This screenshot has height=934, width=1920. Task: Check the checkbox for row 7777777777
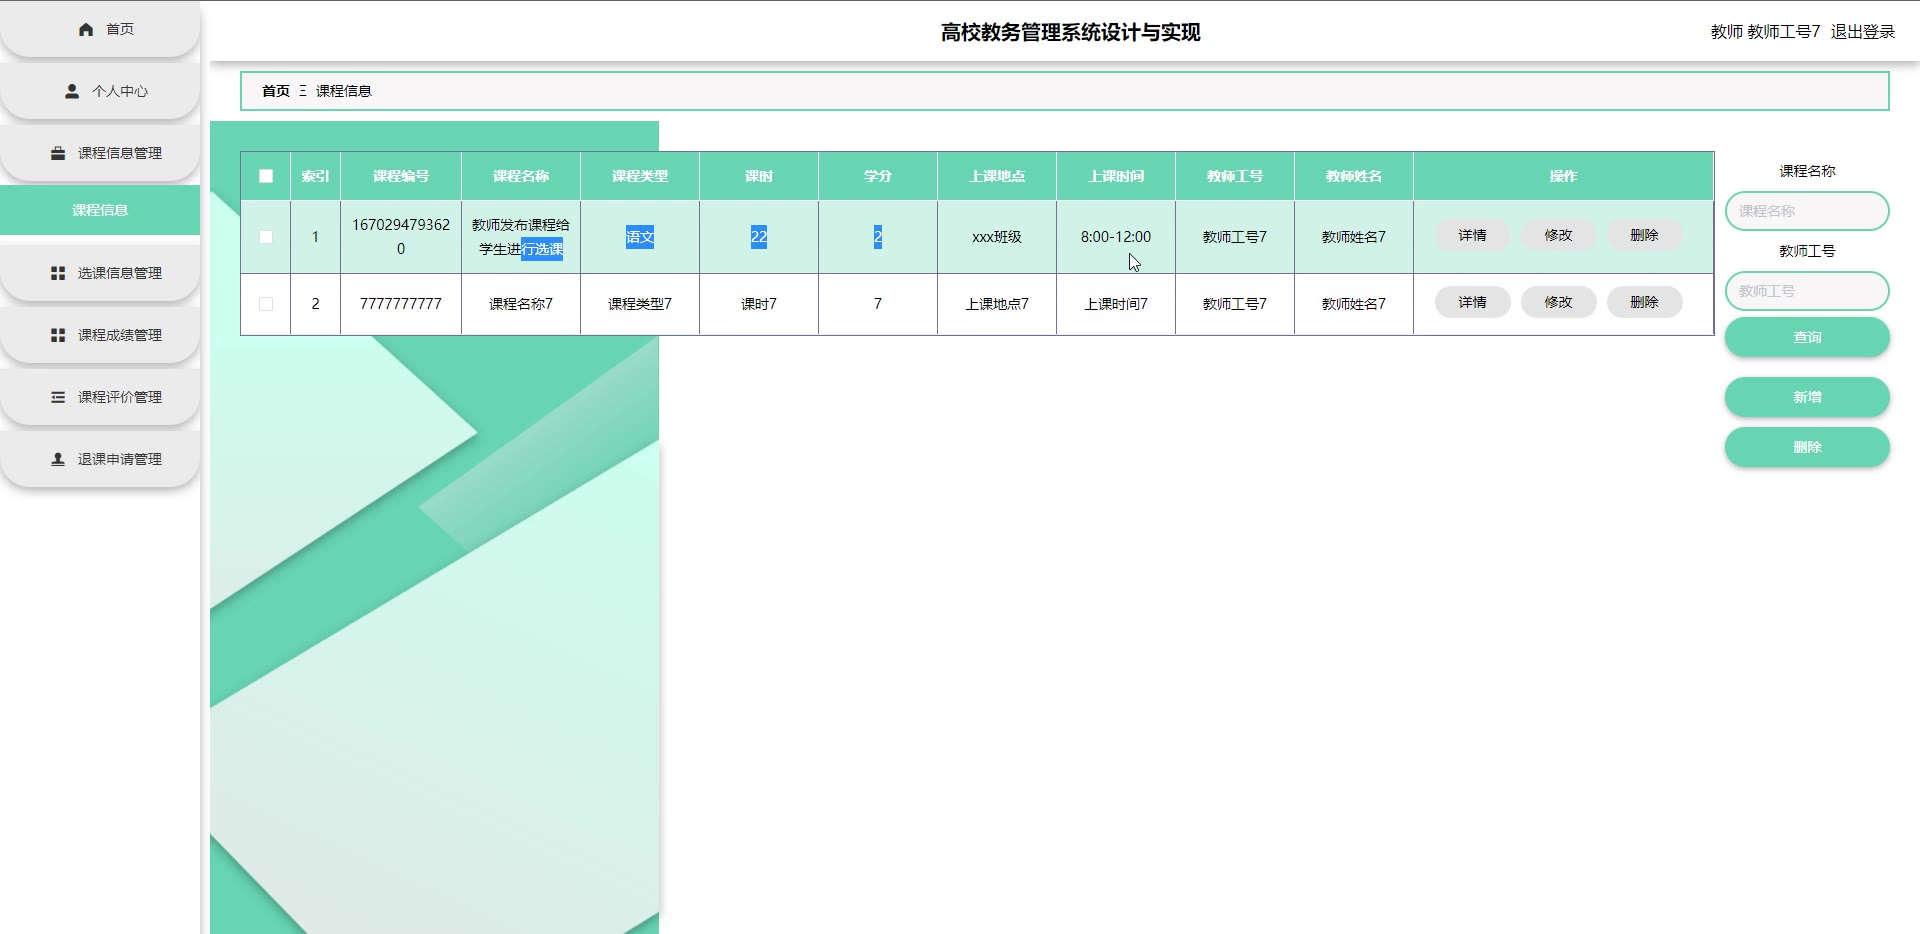point(266,304)
